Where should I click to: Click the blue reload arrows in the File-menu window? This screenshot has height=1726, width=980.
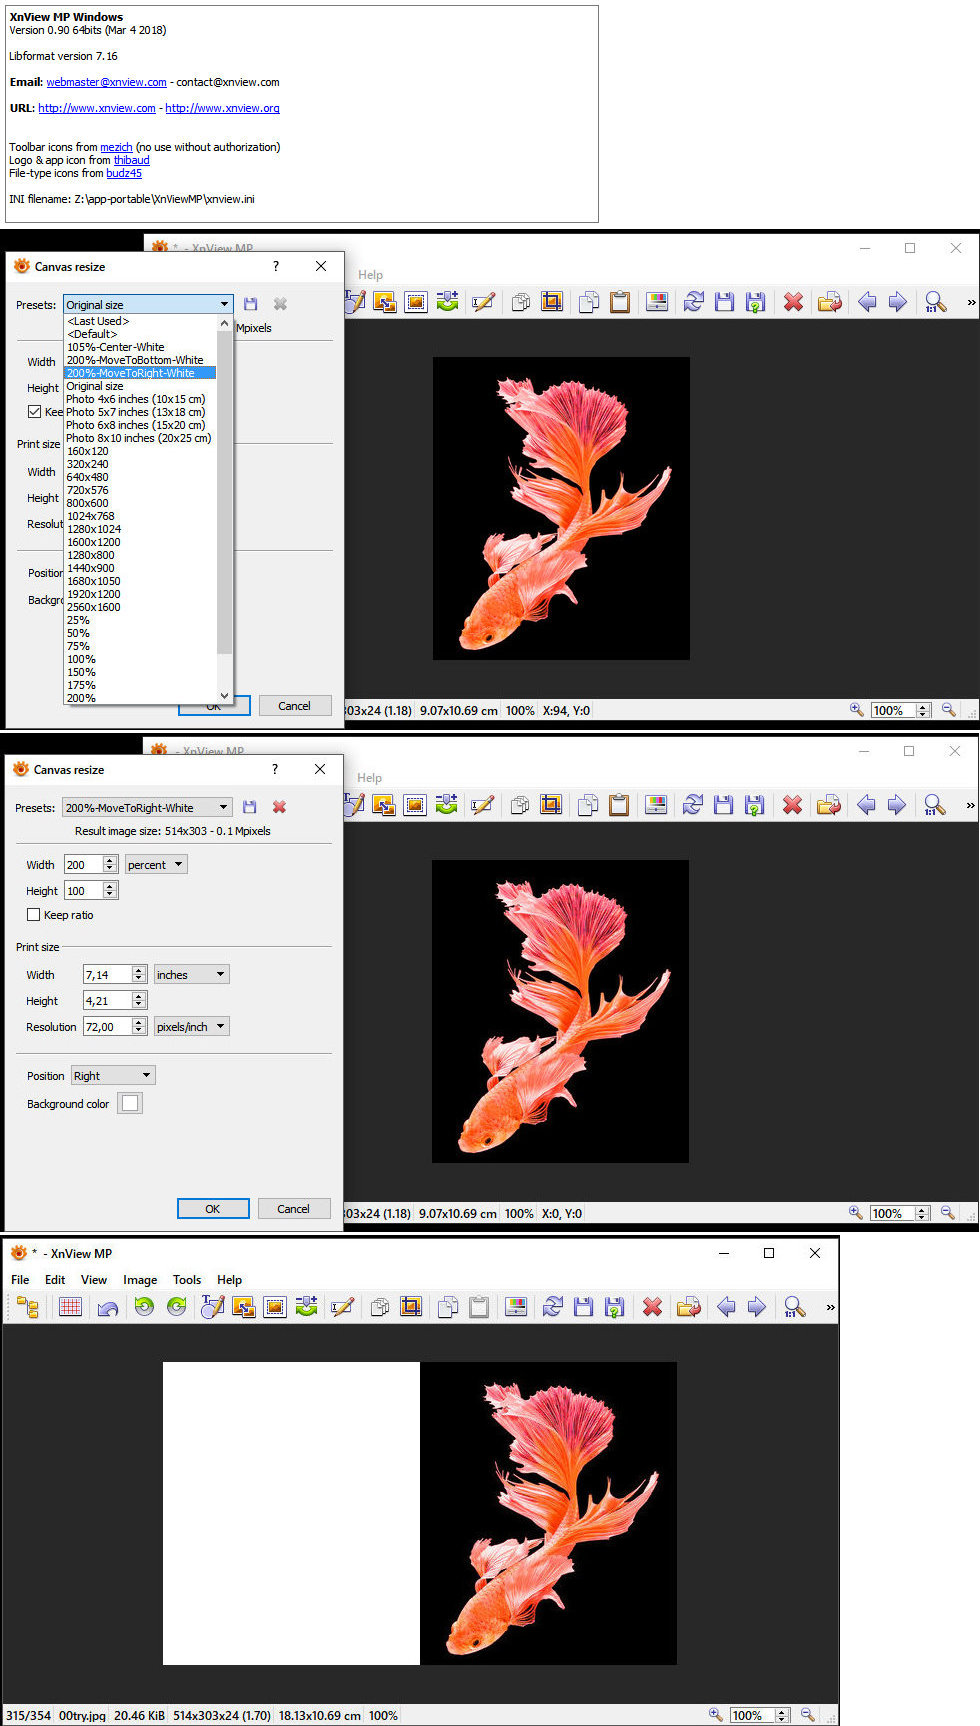click(x=552, y=1307)
